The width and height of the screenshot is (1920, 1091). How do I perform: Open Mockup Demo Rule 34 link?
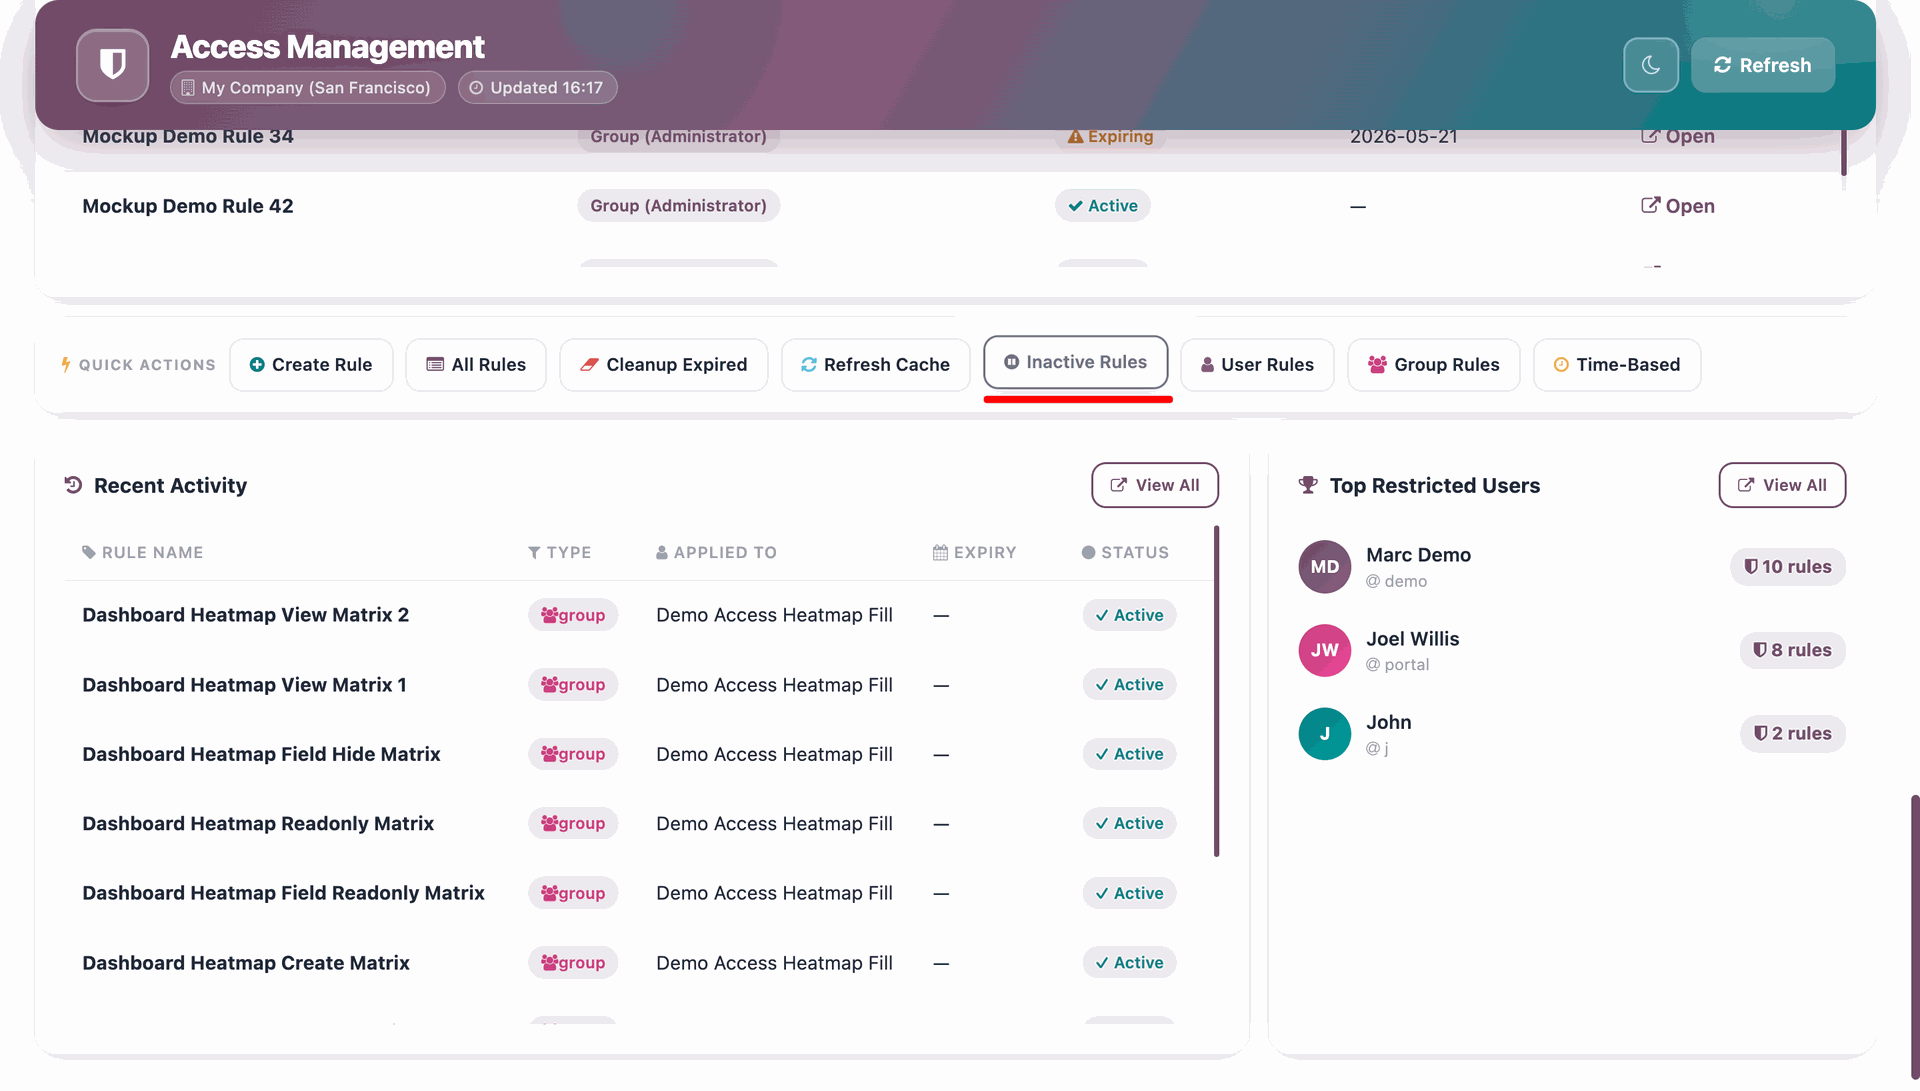pyautogui.click(x=1677, y=137)
